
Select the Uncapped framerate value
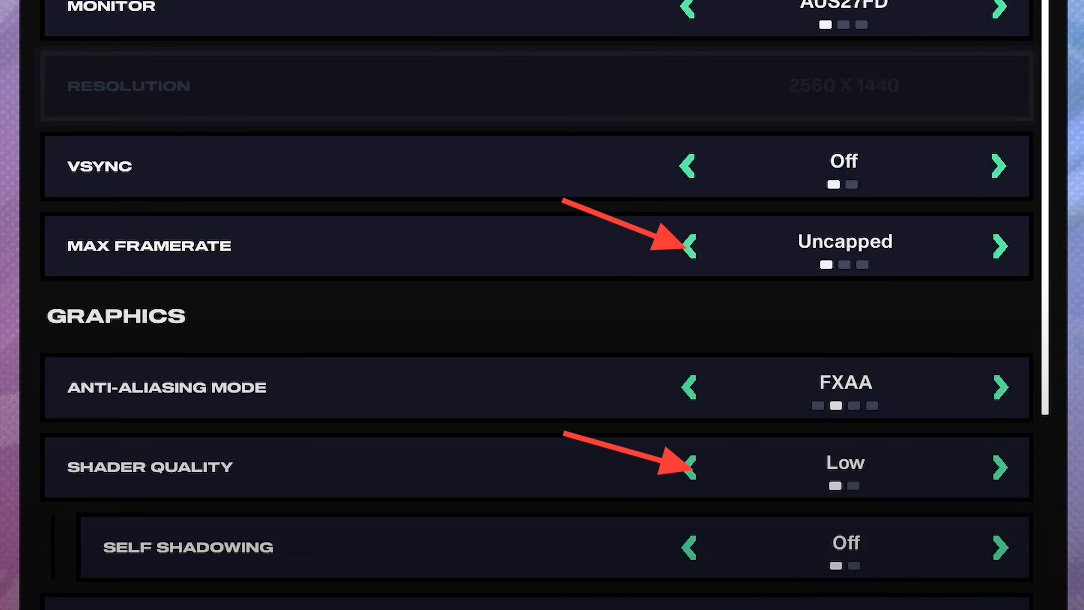[845, 242]
